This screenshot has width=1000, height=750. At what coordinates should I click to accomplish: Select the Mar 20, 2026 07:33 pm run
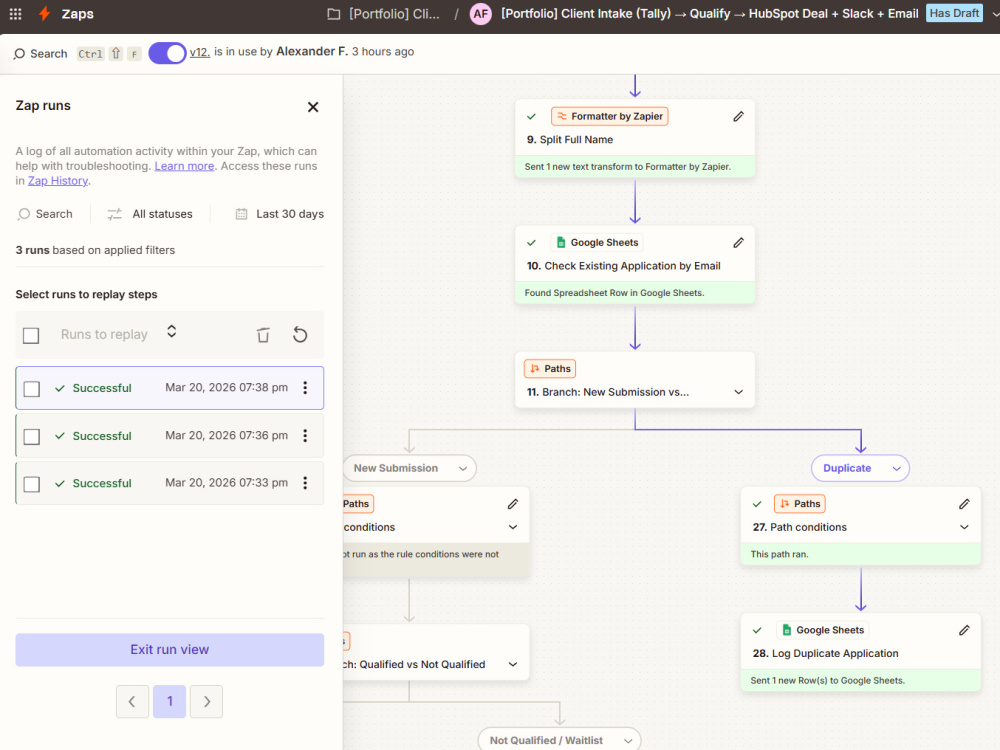pos(170,483)
